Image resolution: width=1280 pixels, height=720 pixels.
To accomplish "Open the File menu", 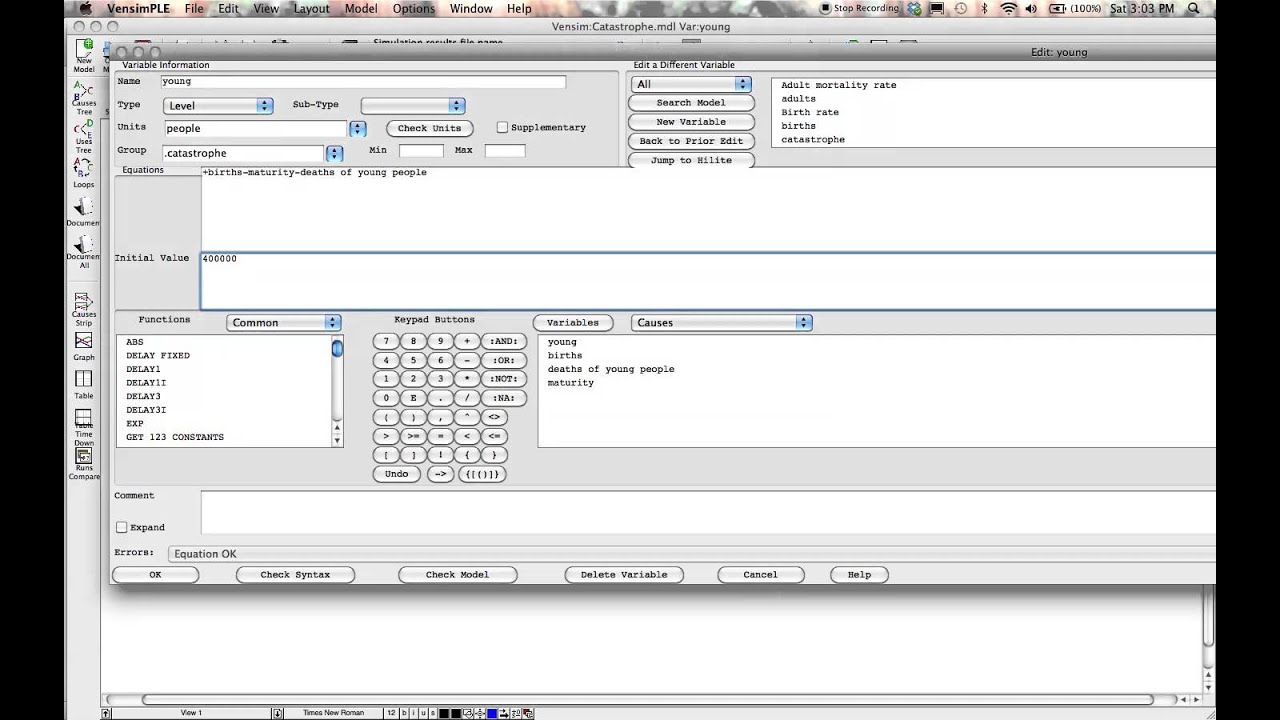I will [194, 8].
